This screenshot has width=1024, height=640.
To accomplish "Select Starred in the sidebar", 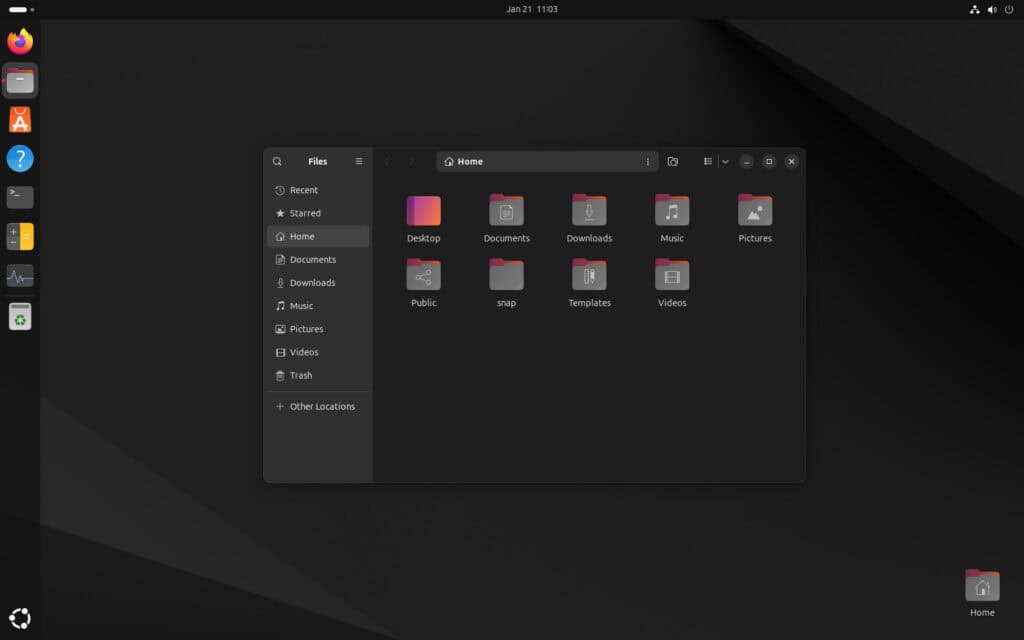I will (x=306, y=213).
